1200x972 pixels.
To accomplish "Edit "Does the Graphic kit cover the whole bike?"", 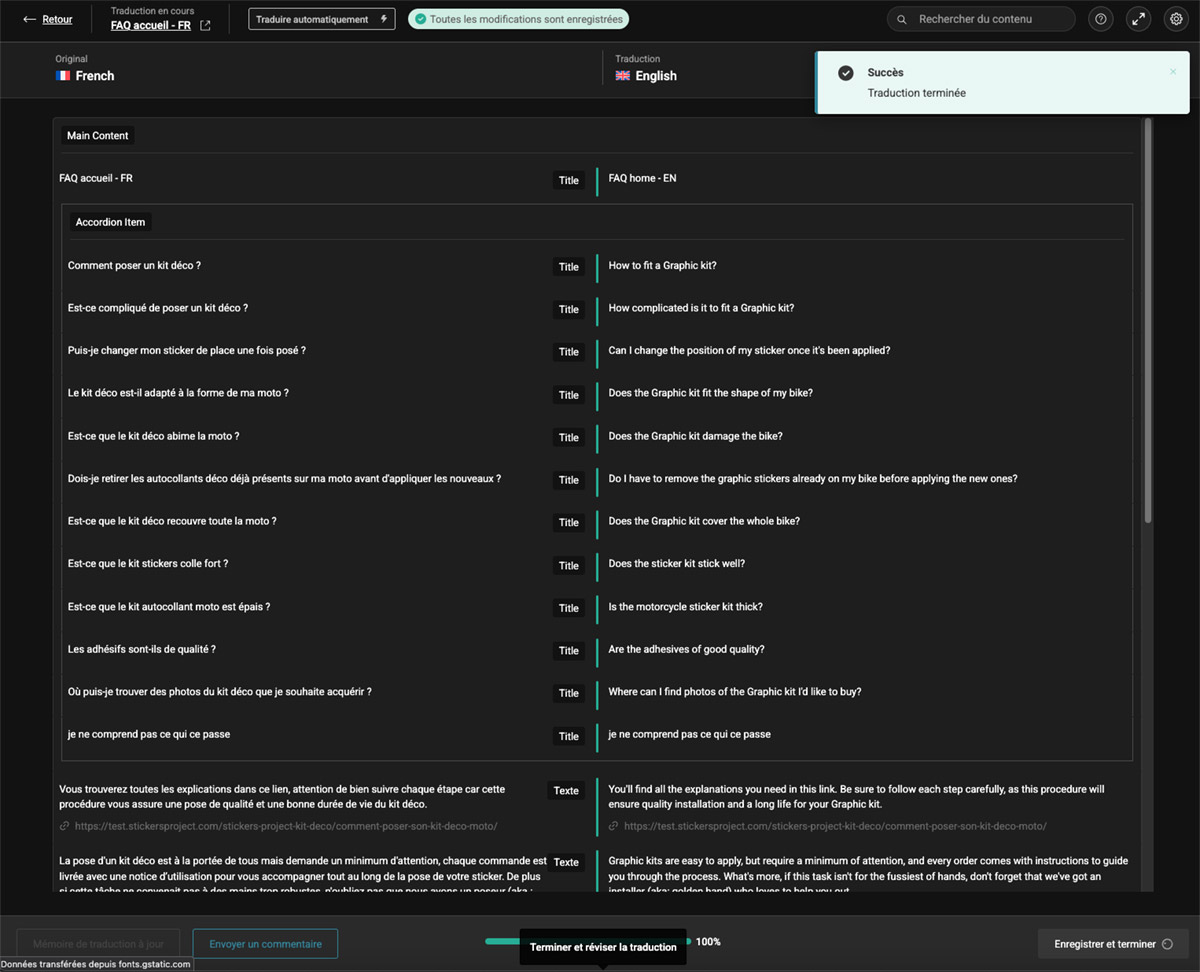I will 704,521.
